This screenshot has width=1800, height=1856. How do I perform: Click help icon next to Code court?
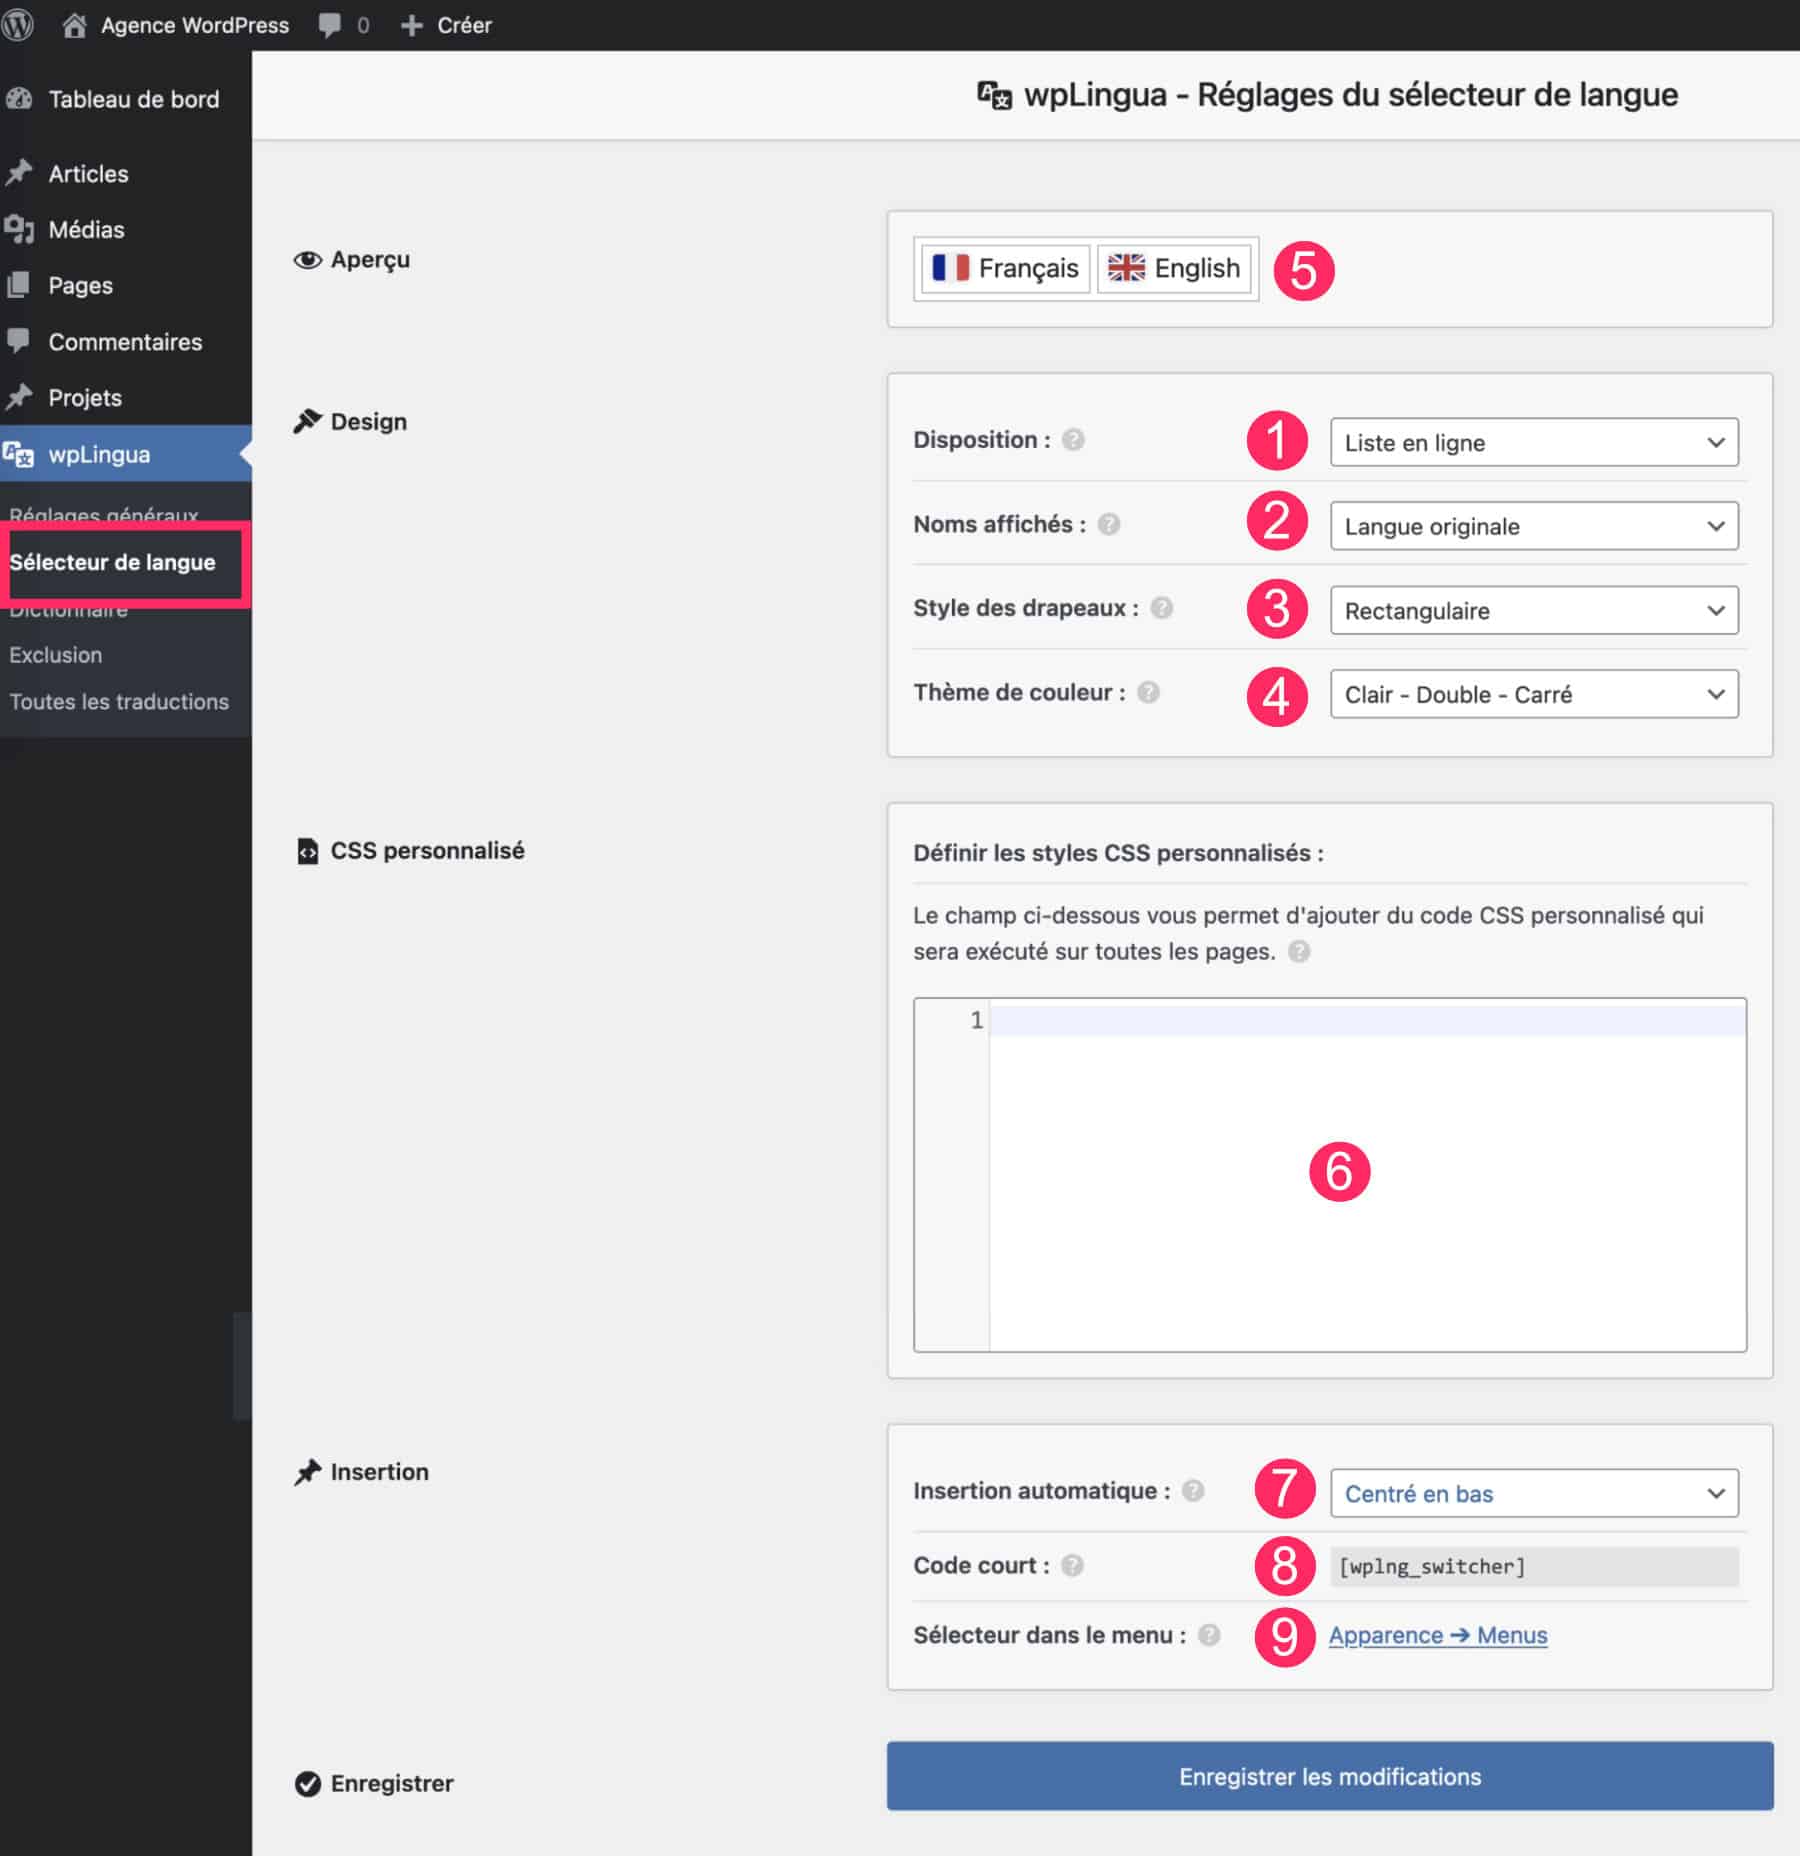click(1072, 1565)
